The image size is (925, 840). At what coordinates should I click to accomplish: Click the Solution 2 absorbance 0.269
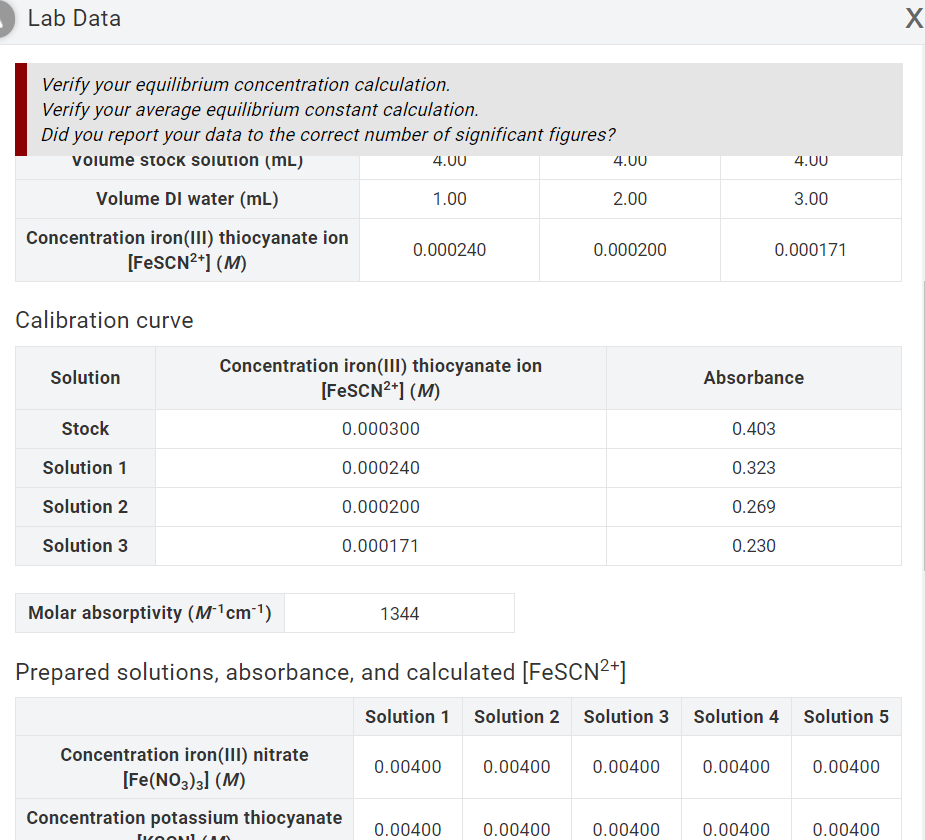click(x=753, y=506)
